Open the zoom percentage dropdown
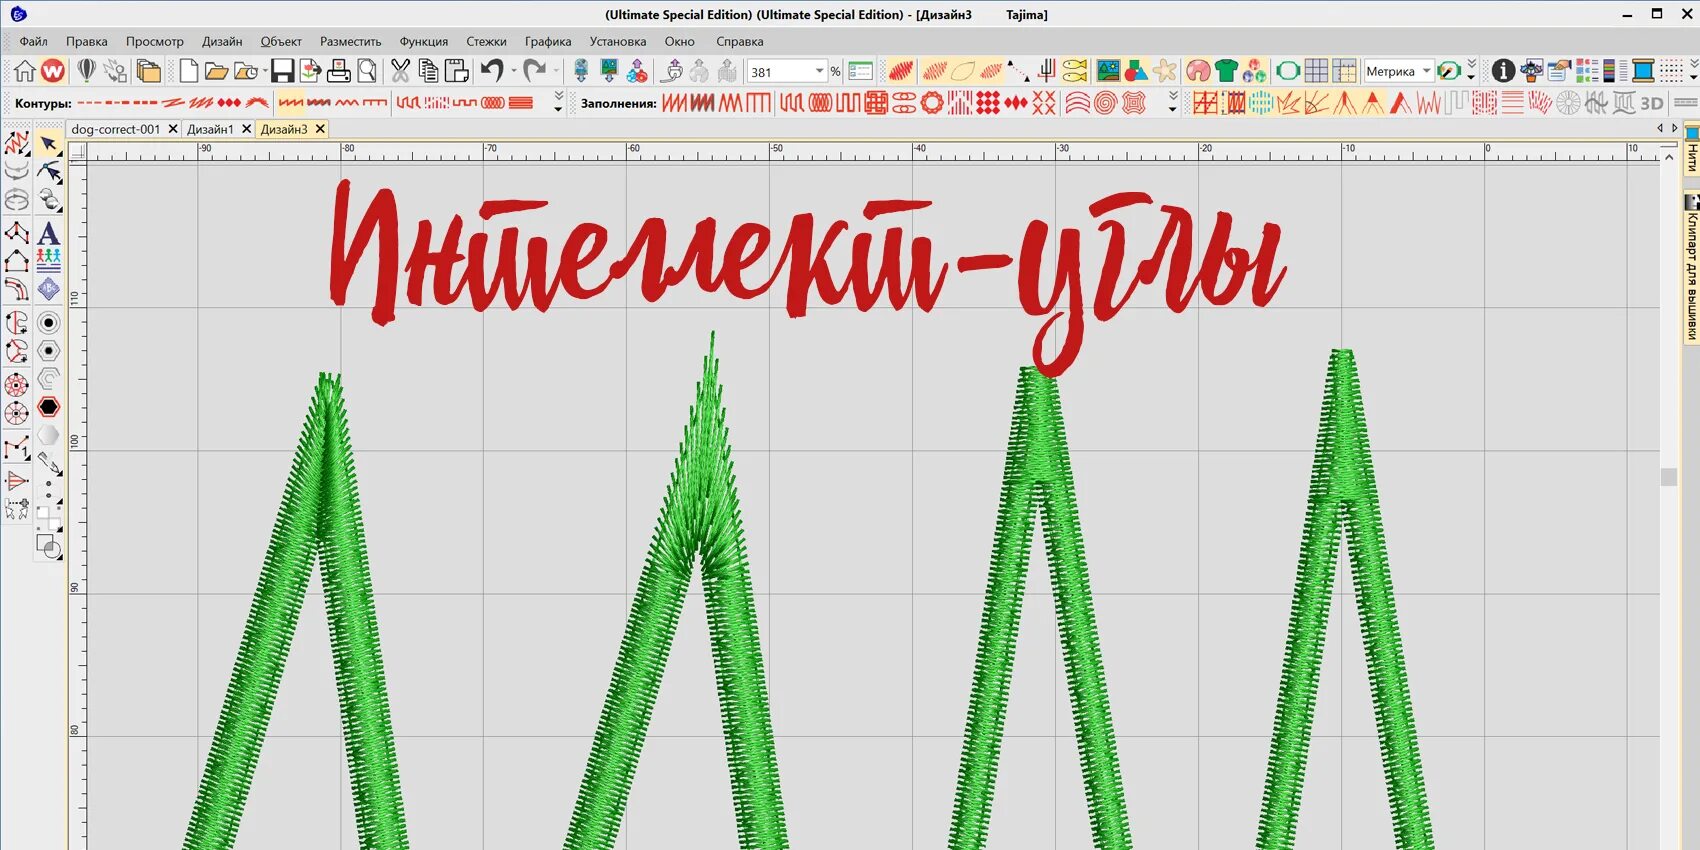Screen dimensions: 1700x850 point(819,71)
